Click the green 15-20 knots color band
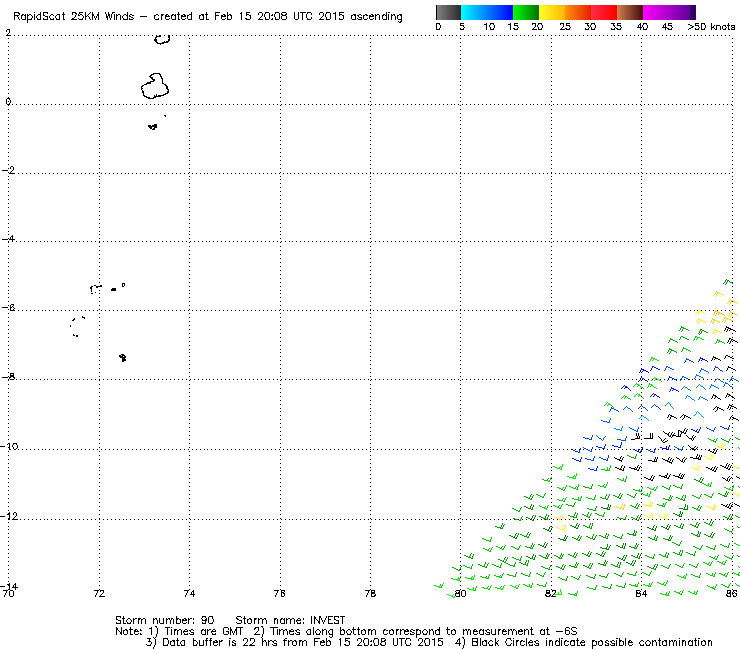Screen dimensions: 740x650 pyautogui.click(x=526, y=12)
